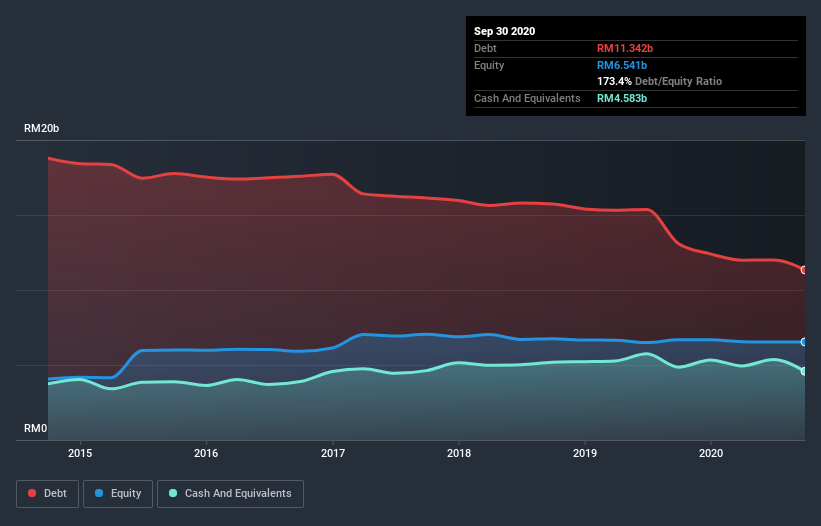Screen dimensions: 821x526
Task: Click the 2017 x-axis label
Action: tap(333, 453)
